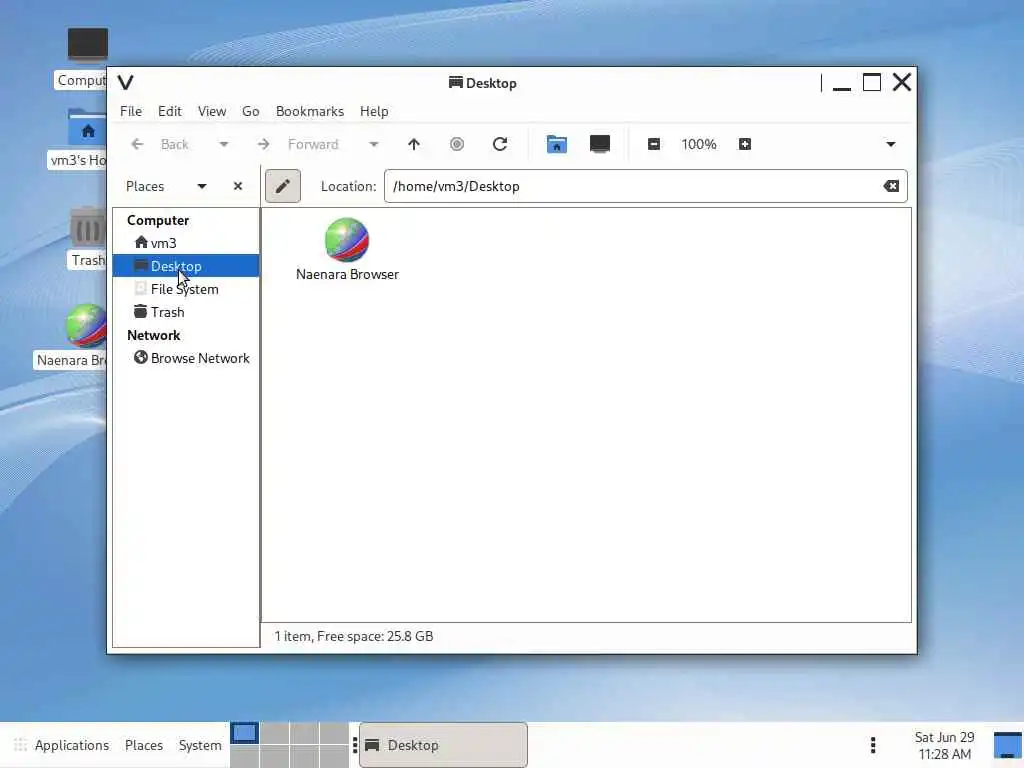Go up to the parent folder
Viewport: 1024px width, 768px height.
[414, 144]
